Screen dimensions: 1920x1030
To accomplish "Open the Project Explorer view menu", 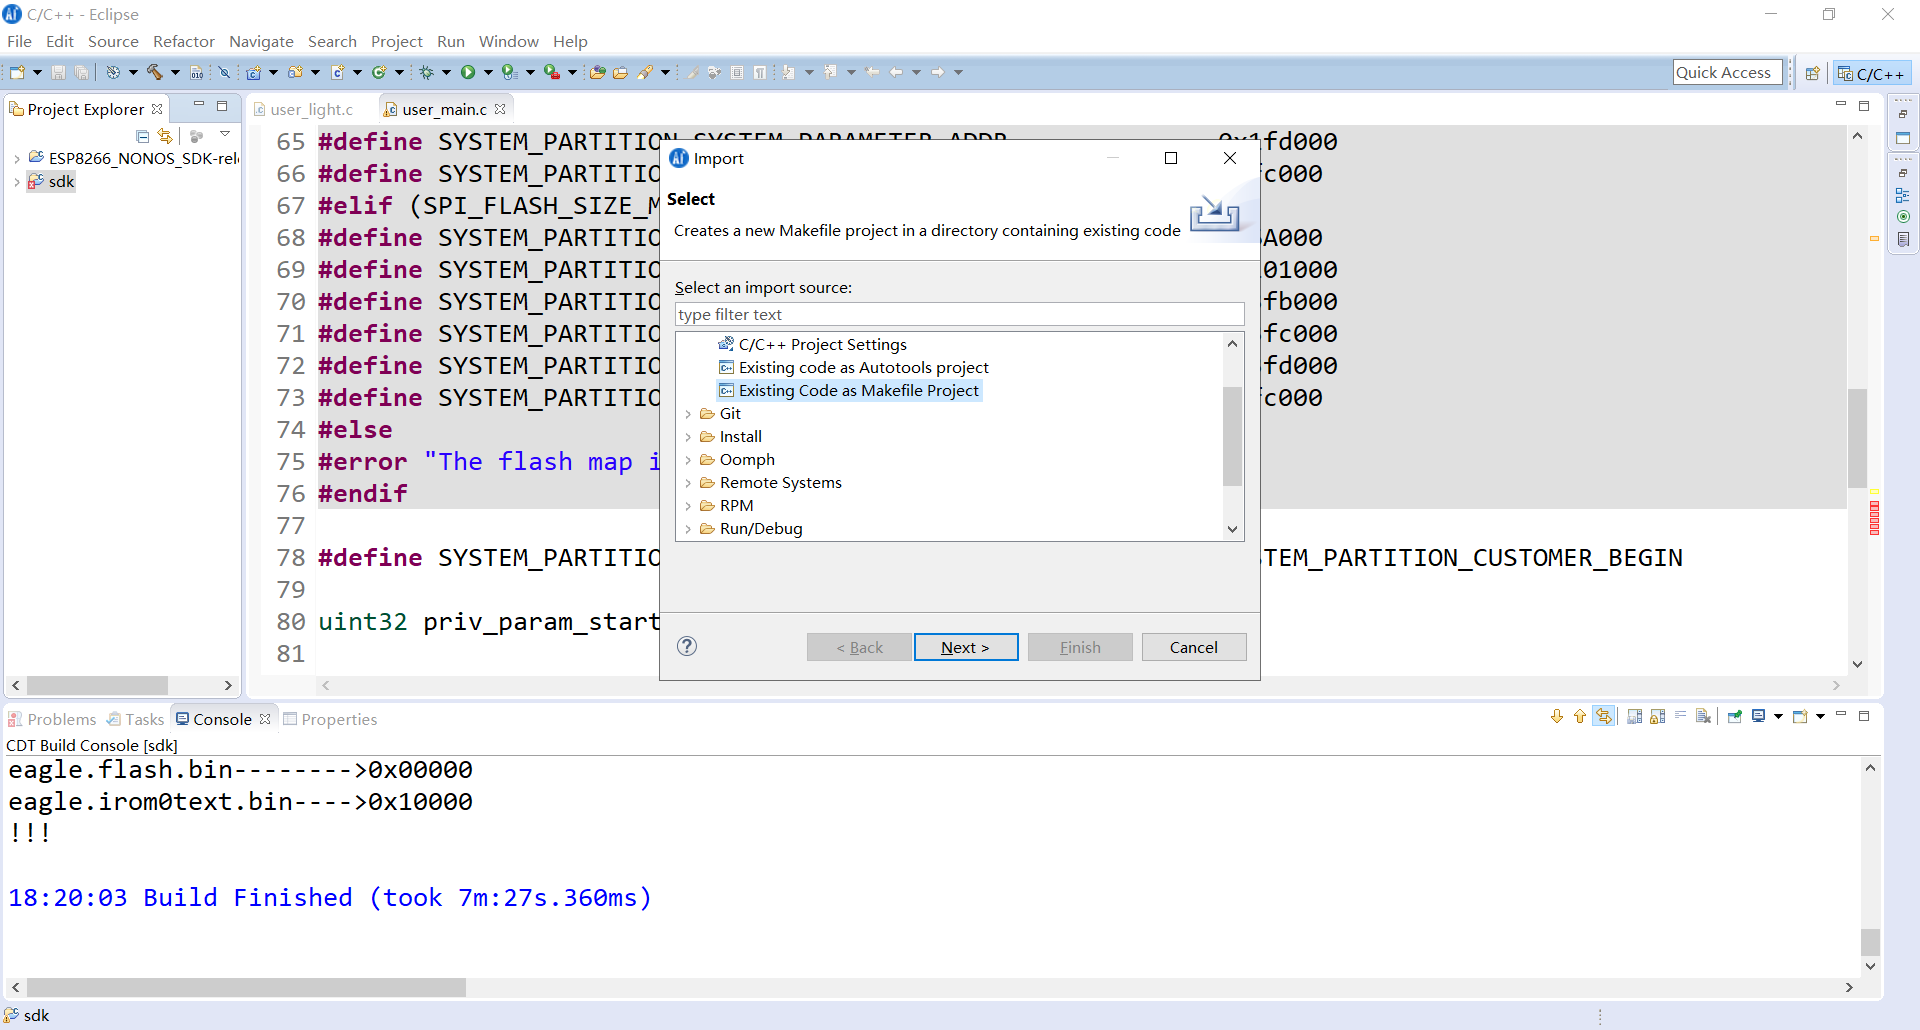I will pyautogui.click(x=225, y=134).
